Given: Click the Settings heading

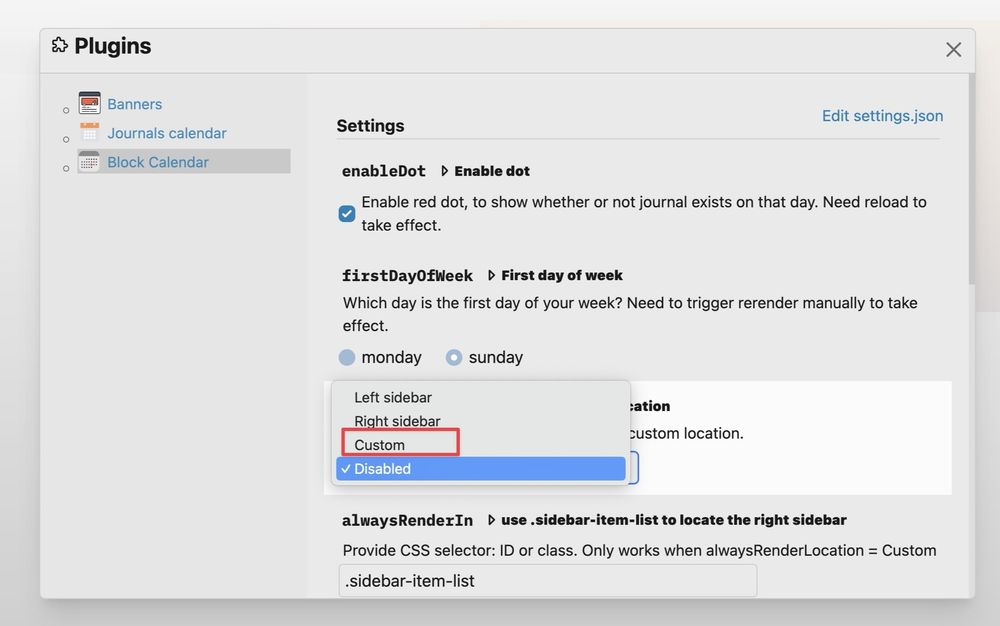Looking at the screenshot, I should pyautogui.click(x=370, y=126).
